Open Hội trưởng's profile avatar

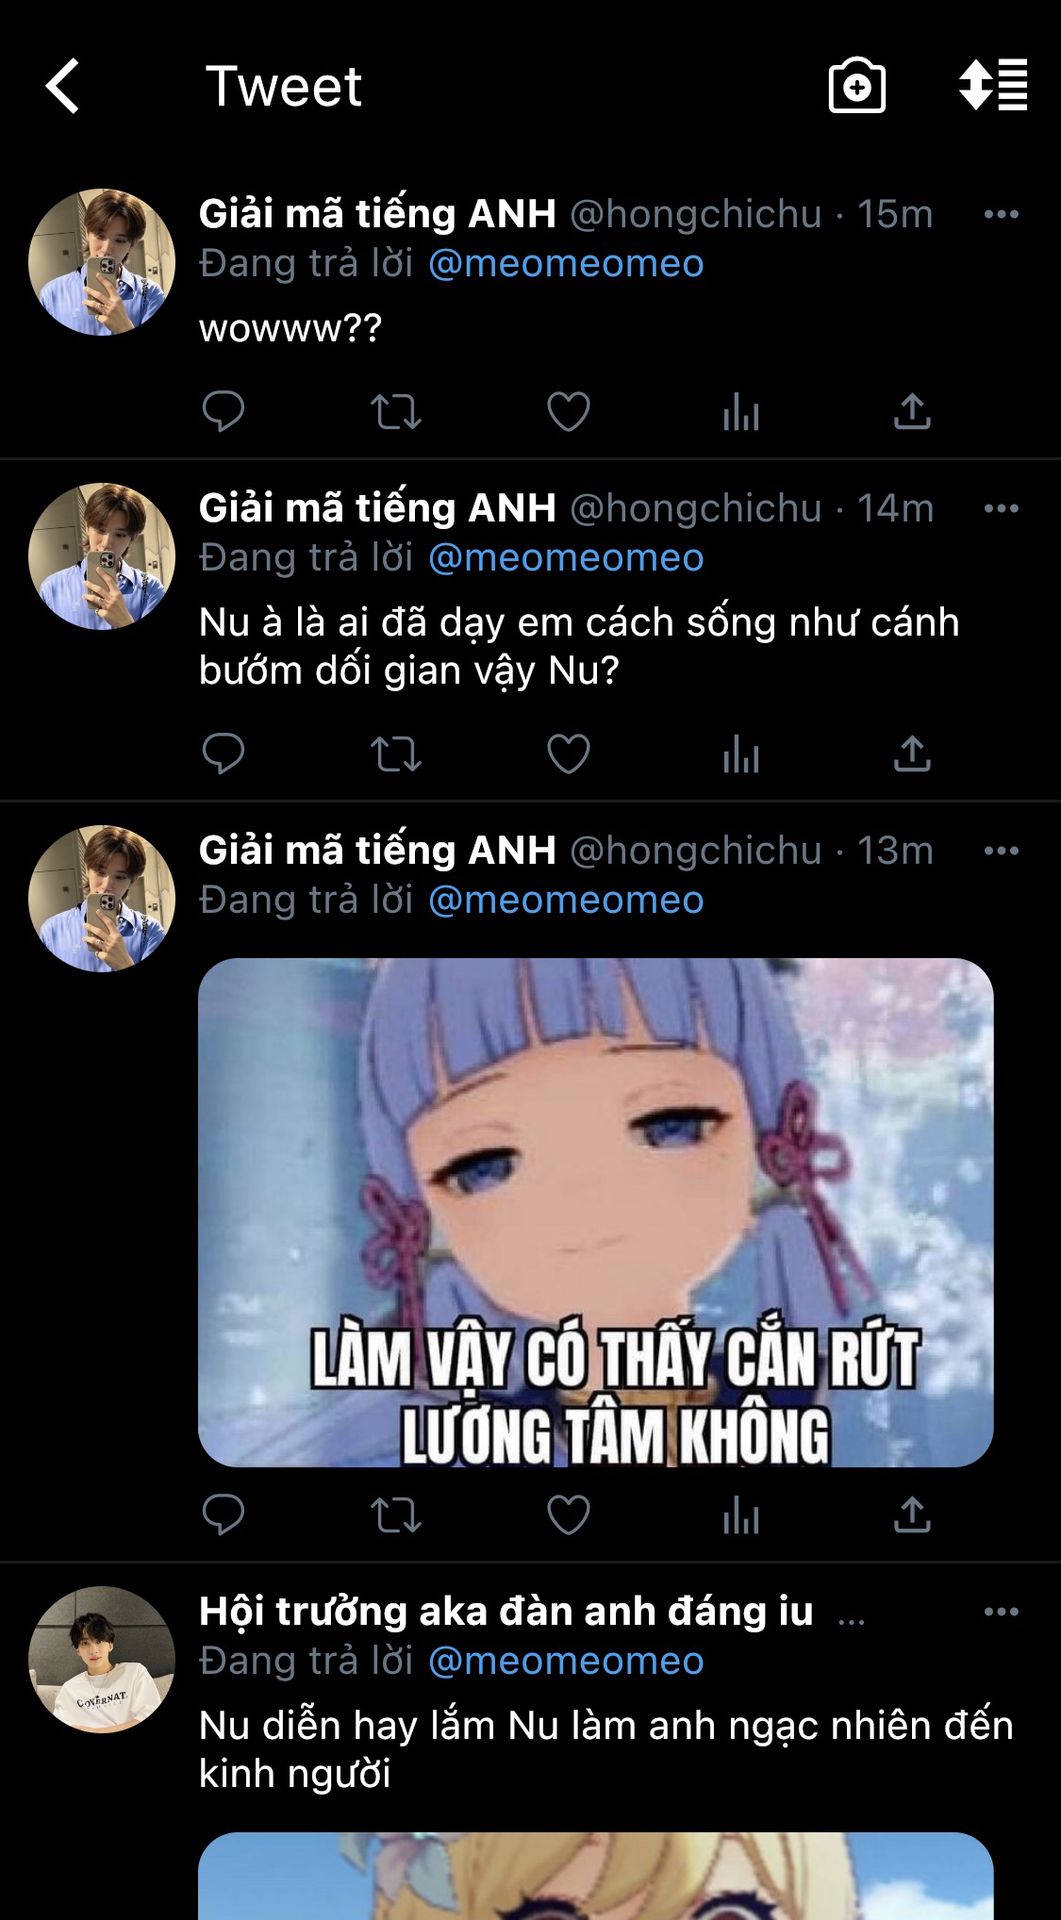click(x=102, y=1659)
